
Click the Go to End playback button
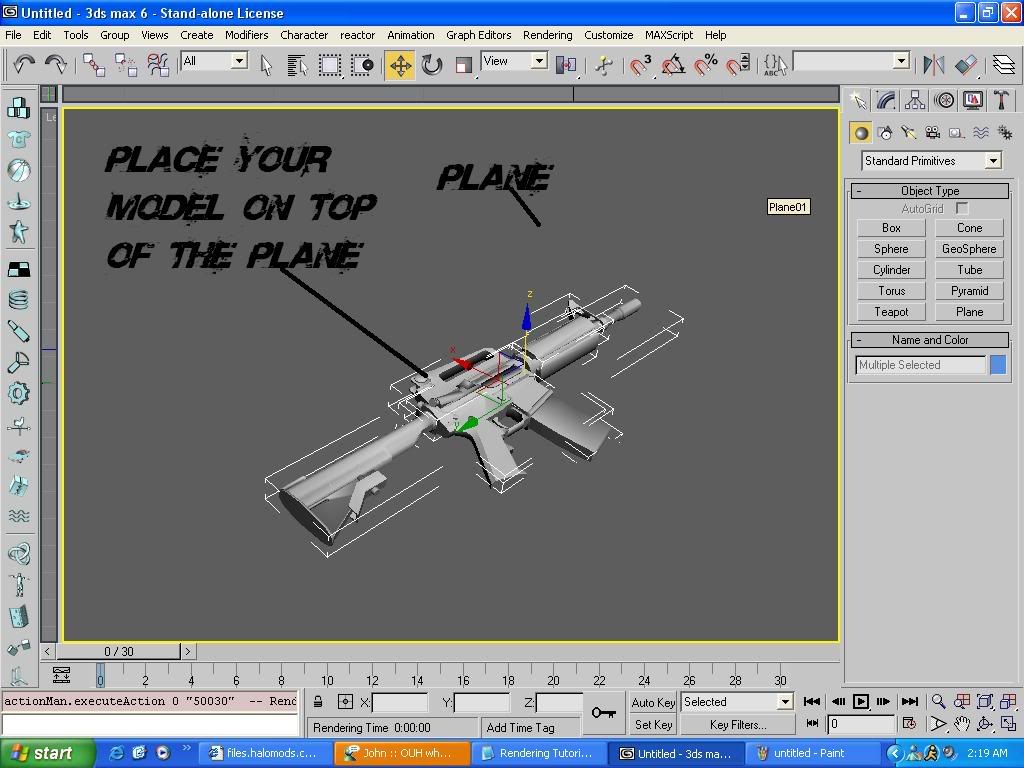(910, 702)
